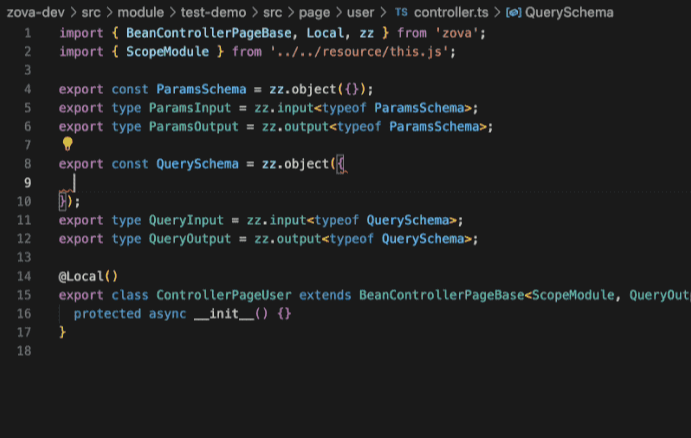Click controller.ts in the breadcrumb bar

[x=450, y=13]
